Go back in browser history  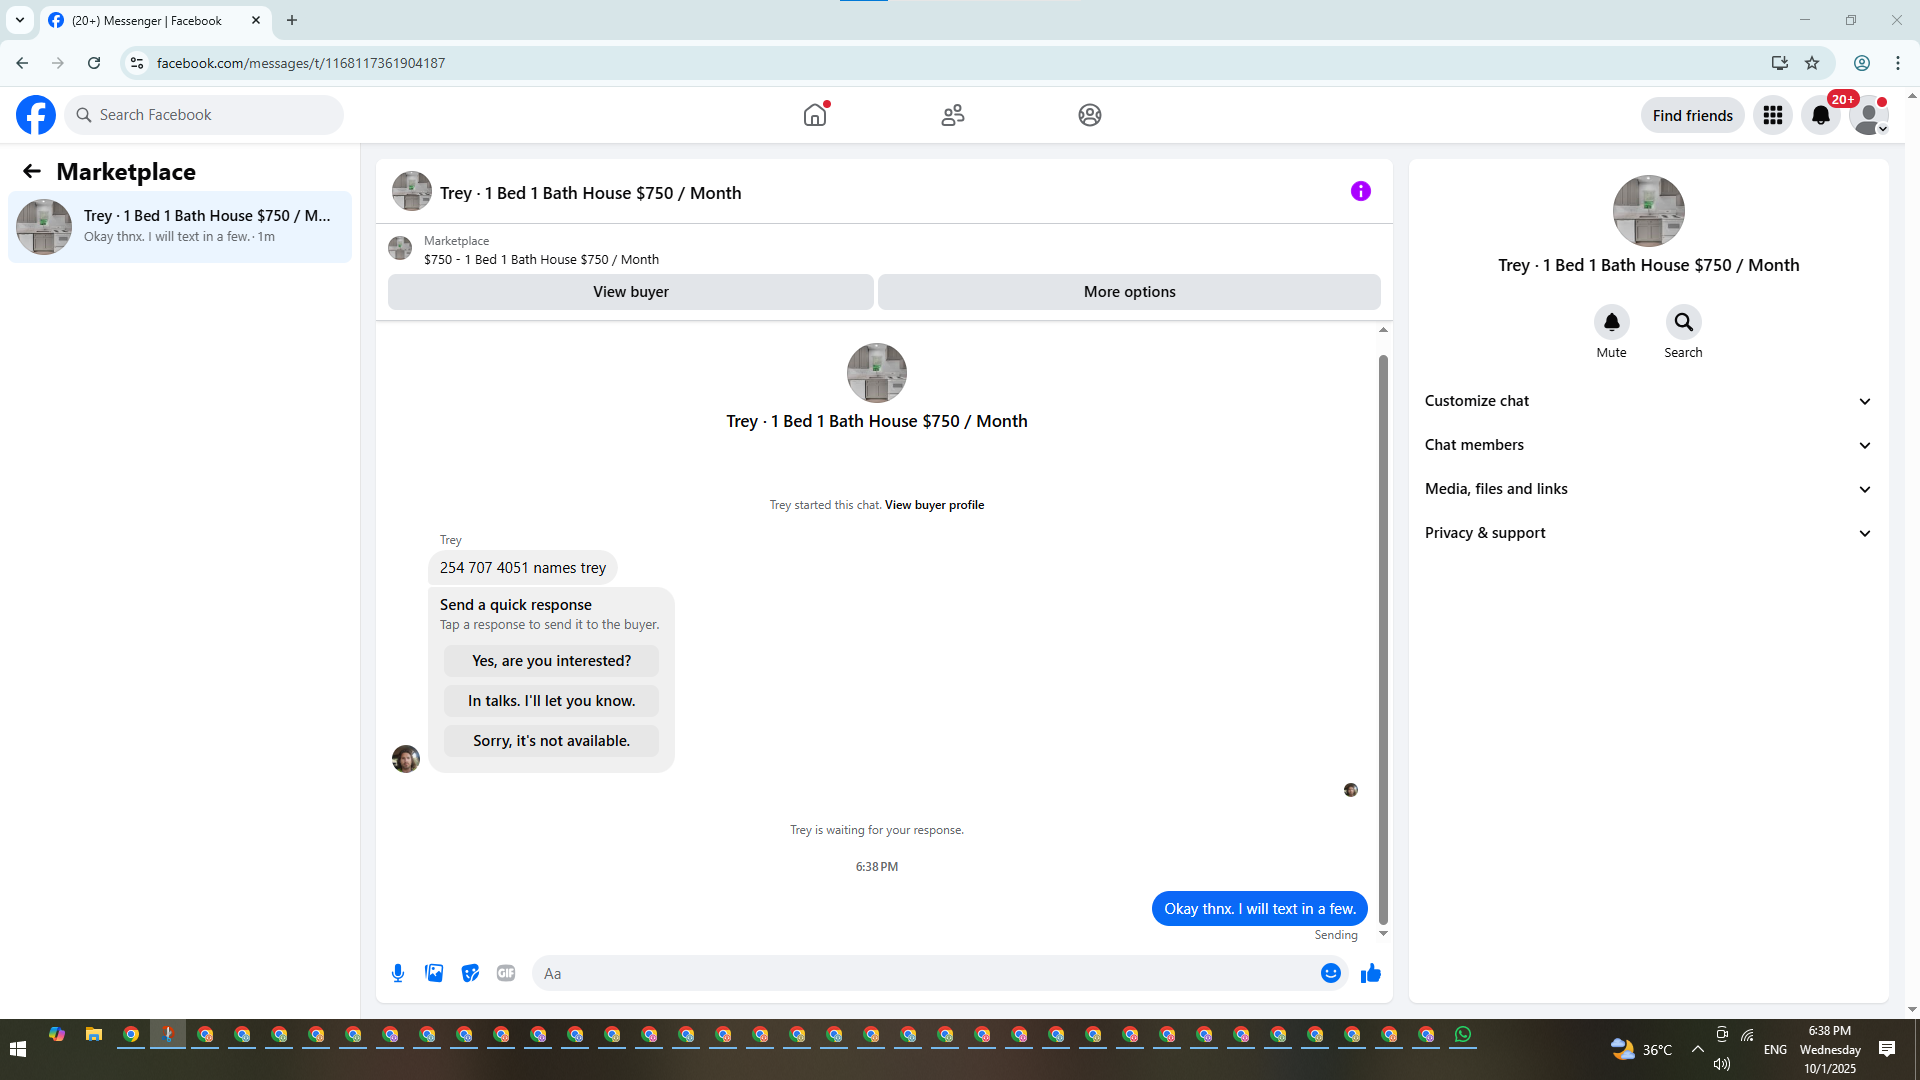pos(22,63)
